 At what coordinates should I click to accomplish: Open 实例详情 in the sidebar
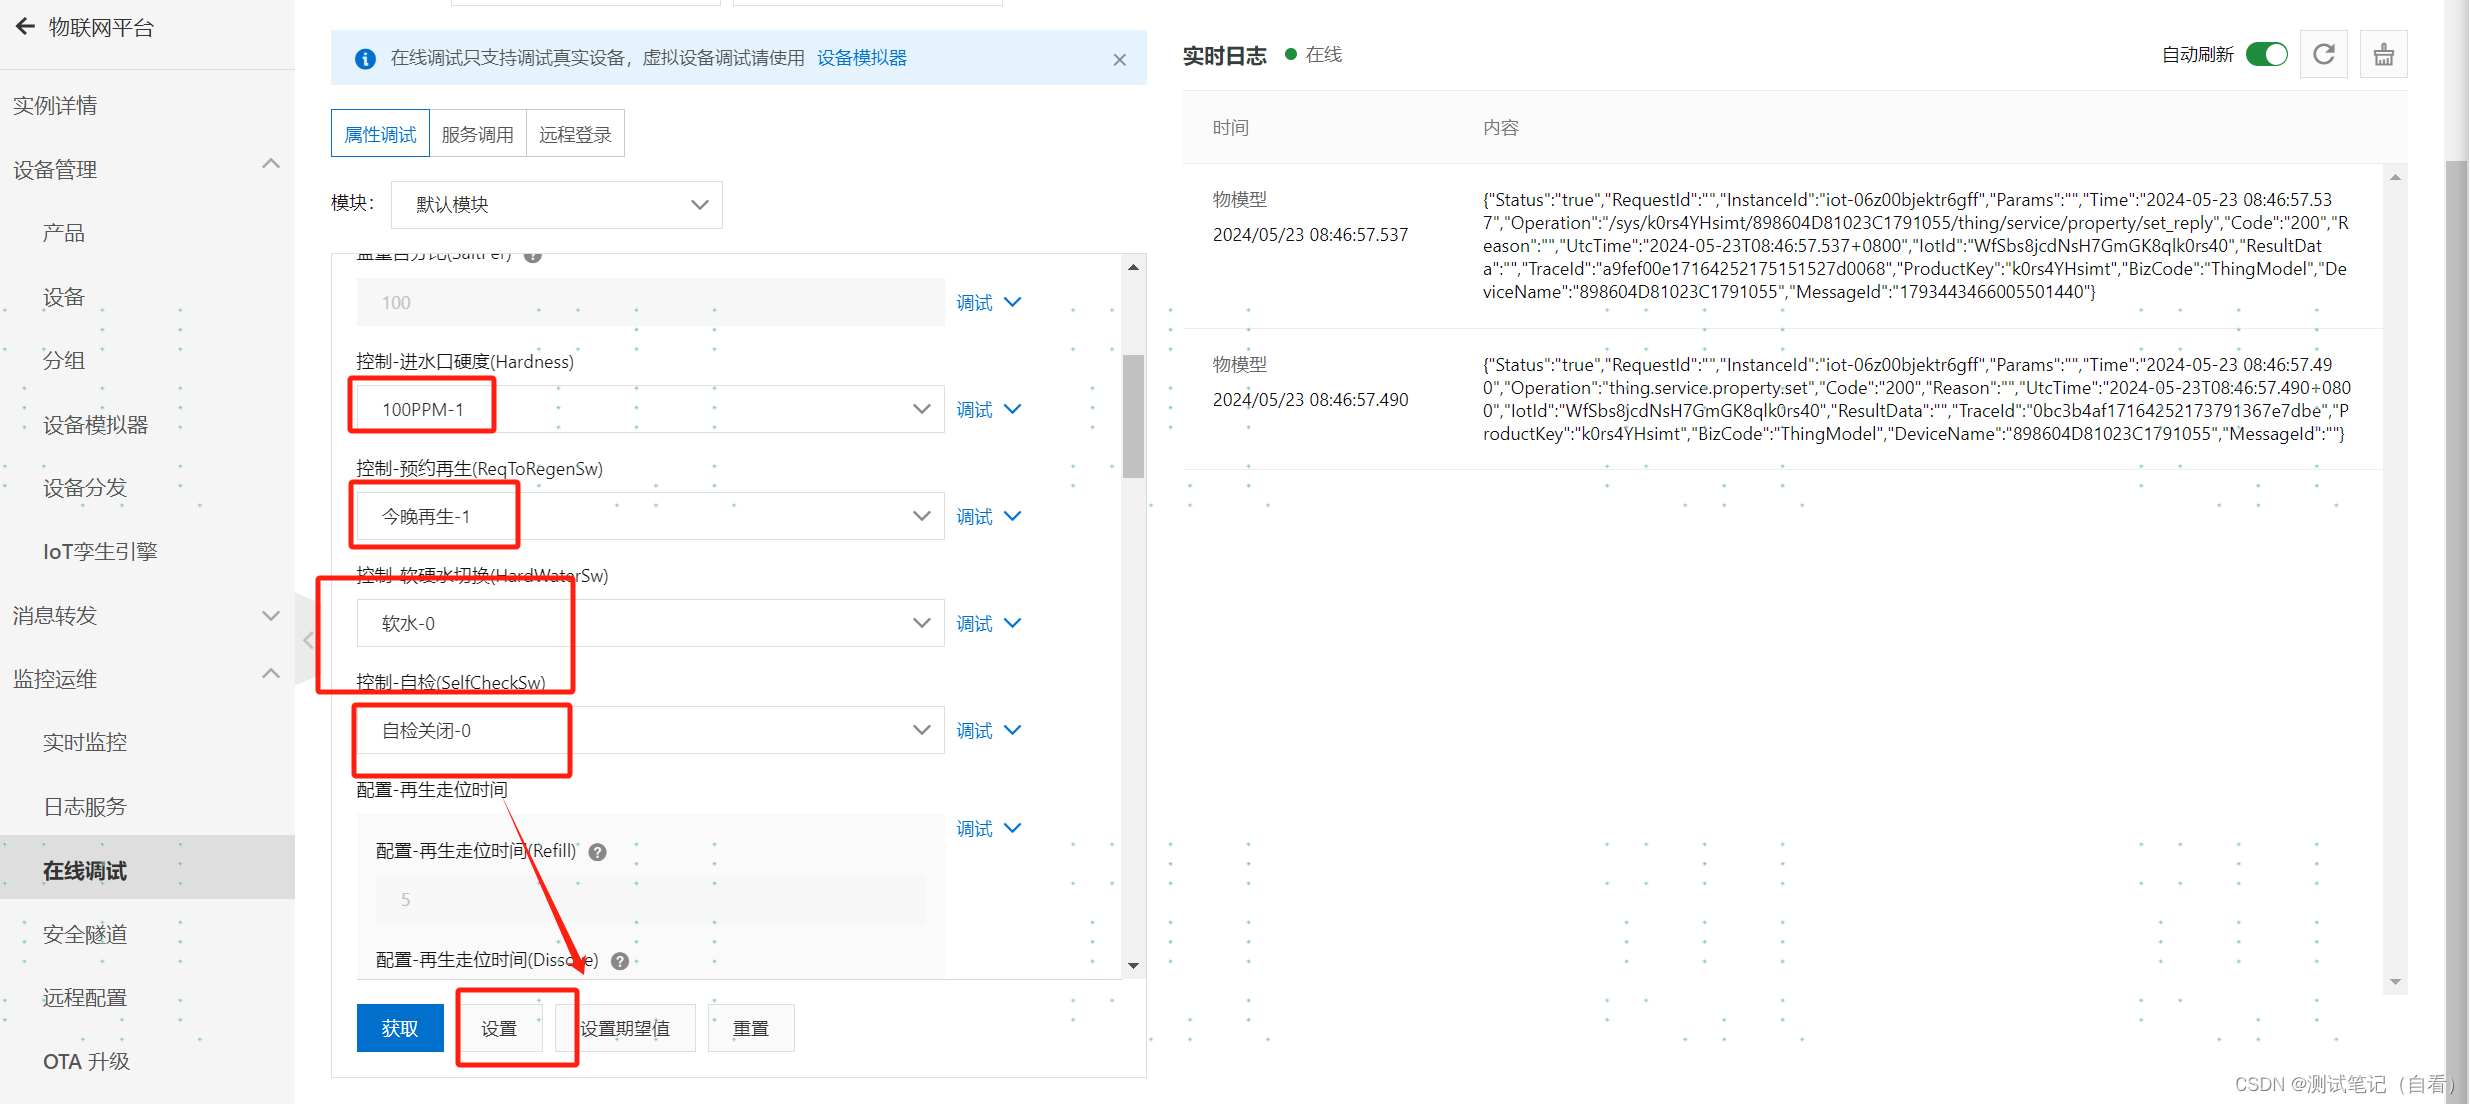point(55,106)
